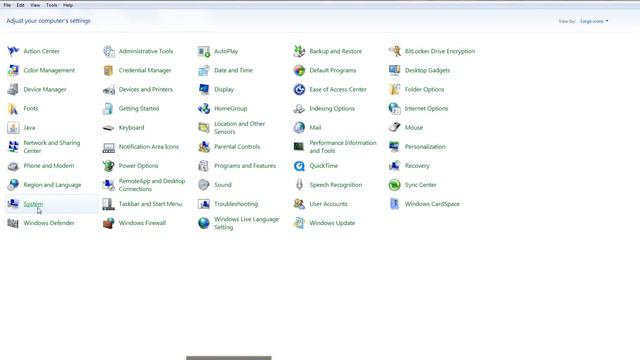Click the Desktop Gadgets link

427,70
